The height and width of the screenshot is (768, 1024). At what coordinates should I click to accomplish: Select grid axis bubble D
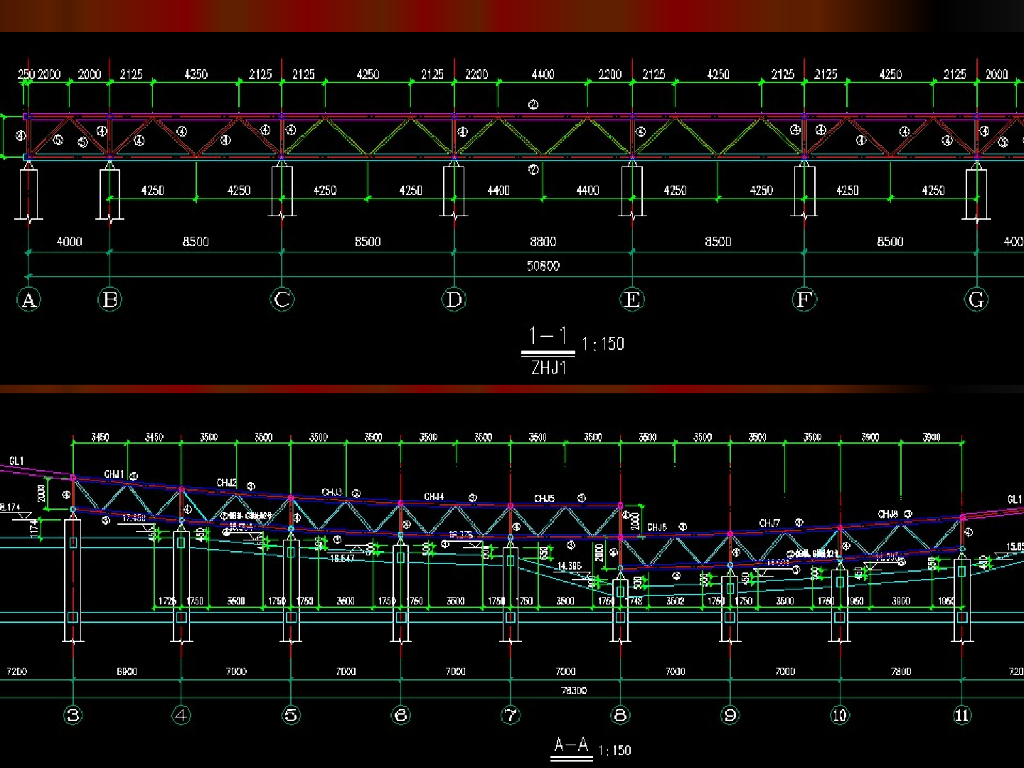click(455, 299)
